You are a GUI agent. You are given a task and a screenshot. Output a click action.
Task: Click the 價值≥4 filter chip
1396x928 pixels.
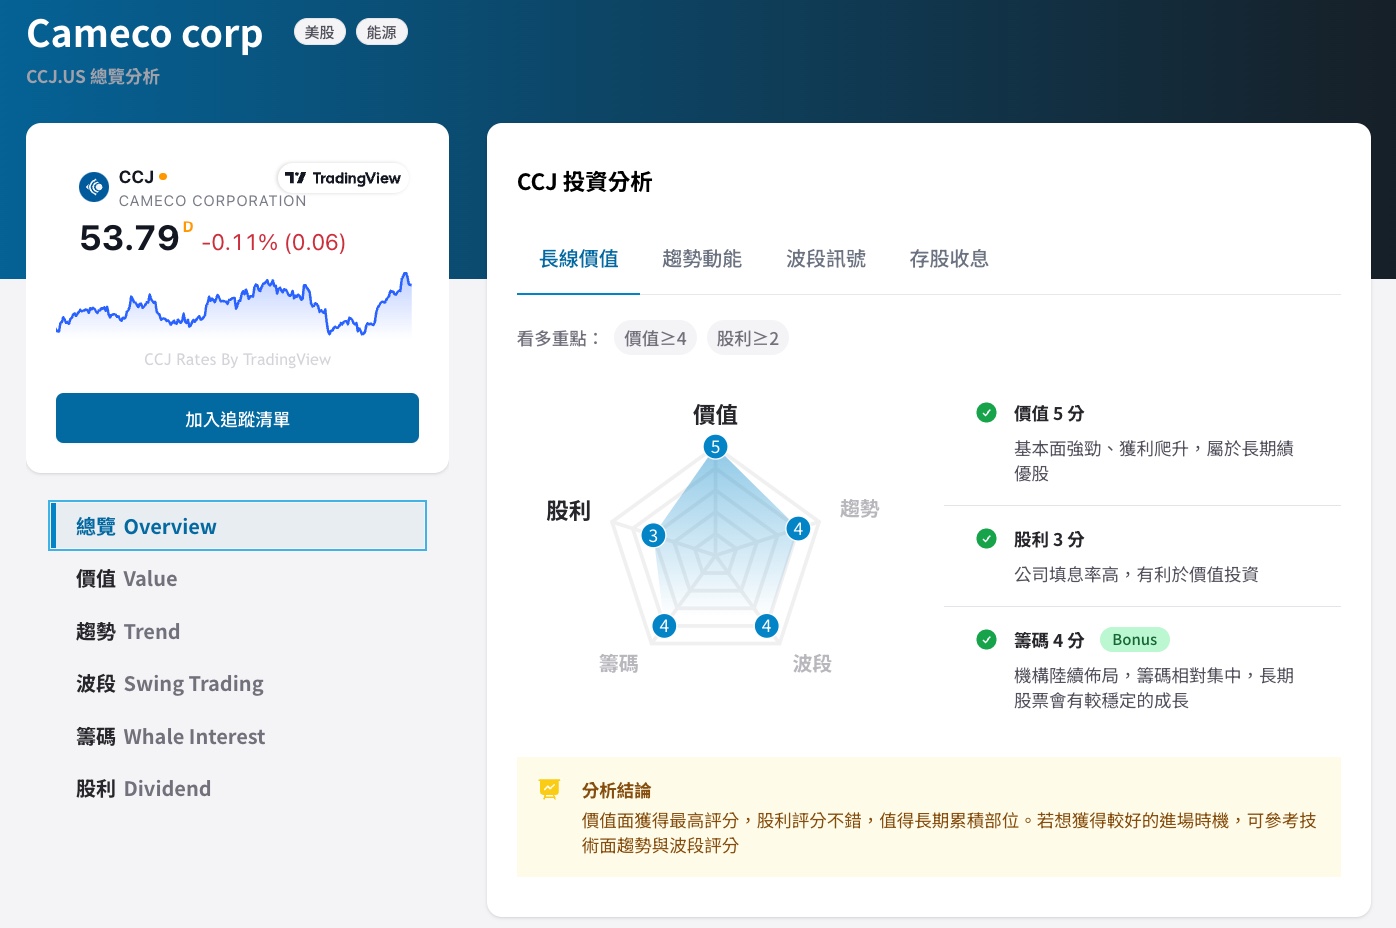pyautogui.click(x=655, y=338)
